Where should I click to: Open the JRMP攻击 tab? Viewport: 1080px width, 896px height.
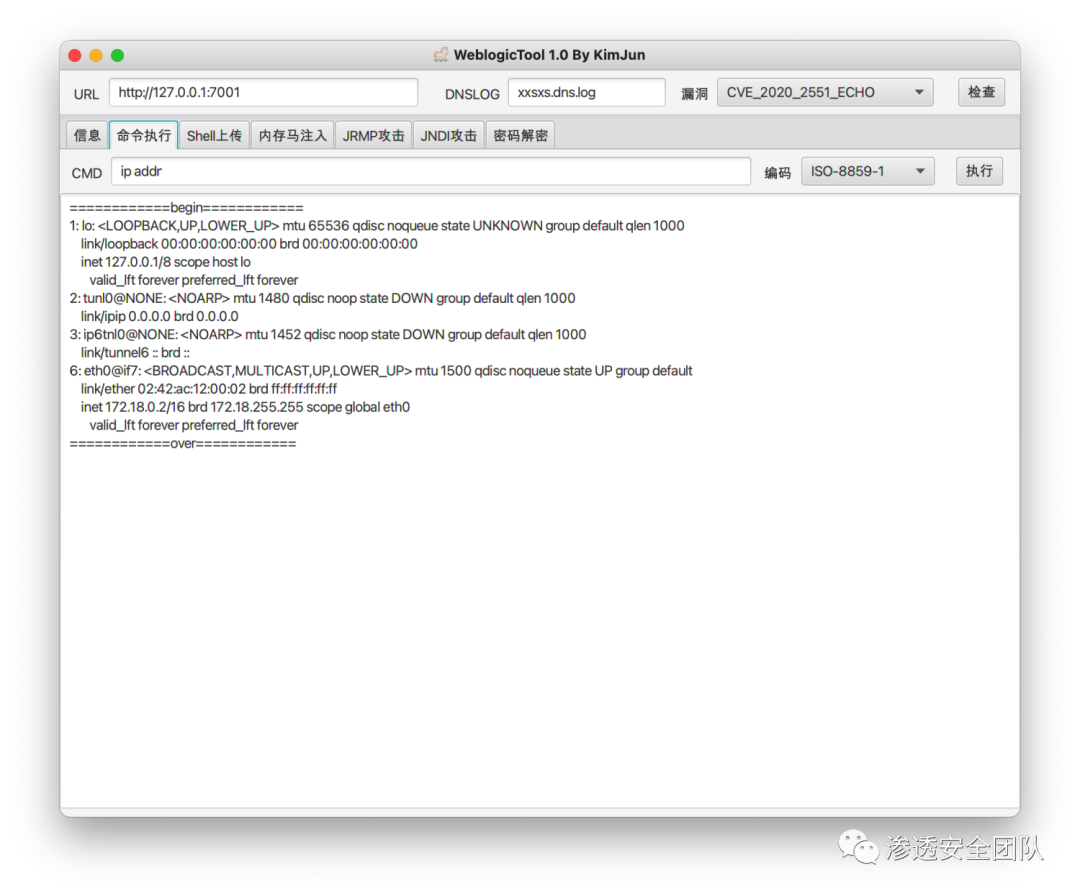[373, 136]
